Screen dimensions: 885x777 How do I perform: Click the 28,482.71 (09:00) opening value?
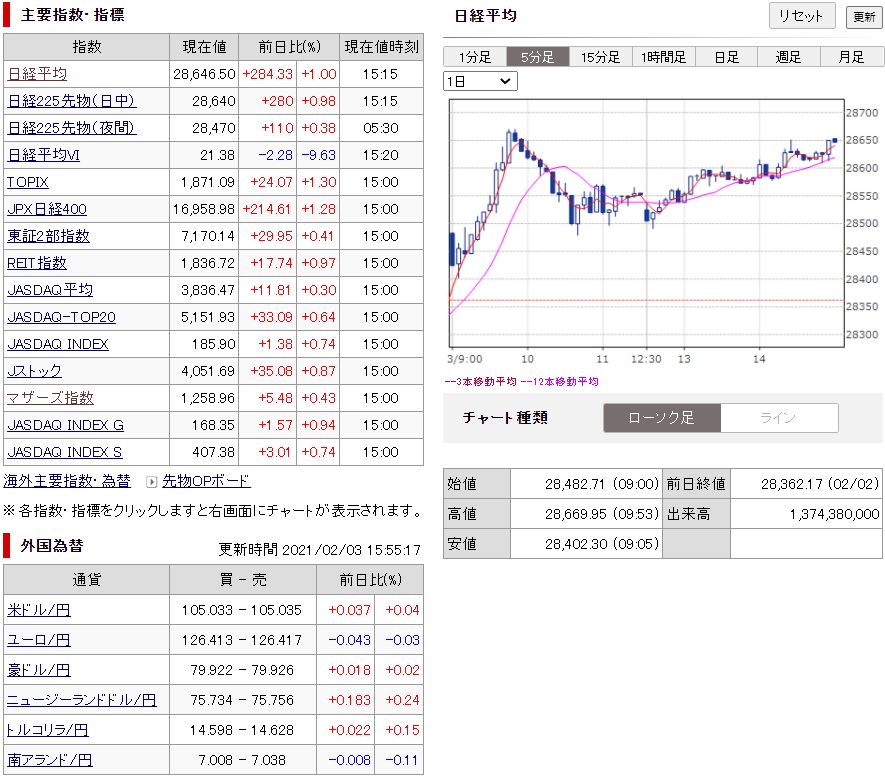point(602,484)
